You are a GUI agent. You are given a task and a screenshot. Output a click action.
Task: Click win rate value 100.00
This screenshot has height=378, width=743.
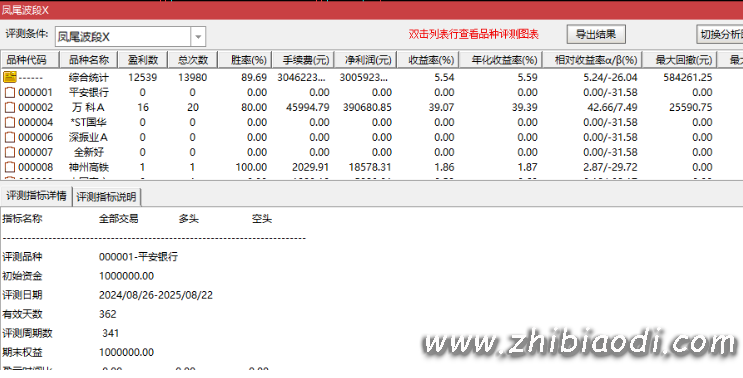pyautogui.click(x=251, y=167)
